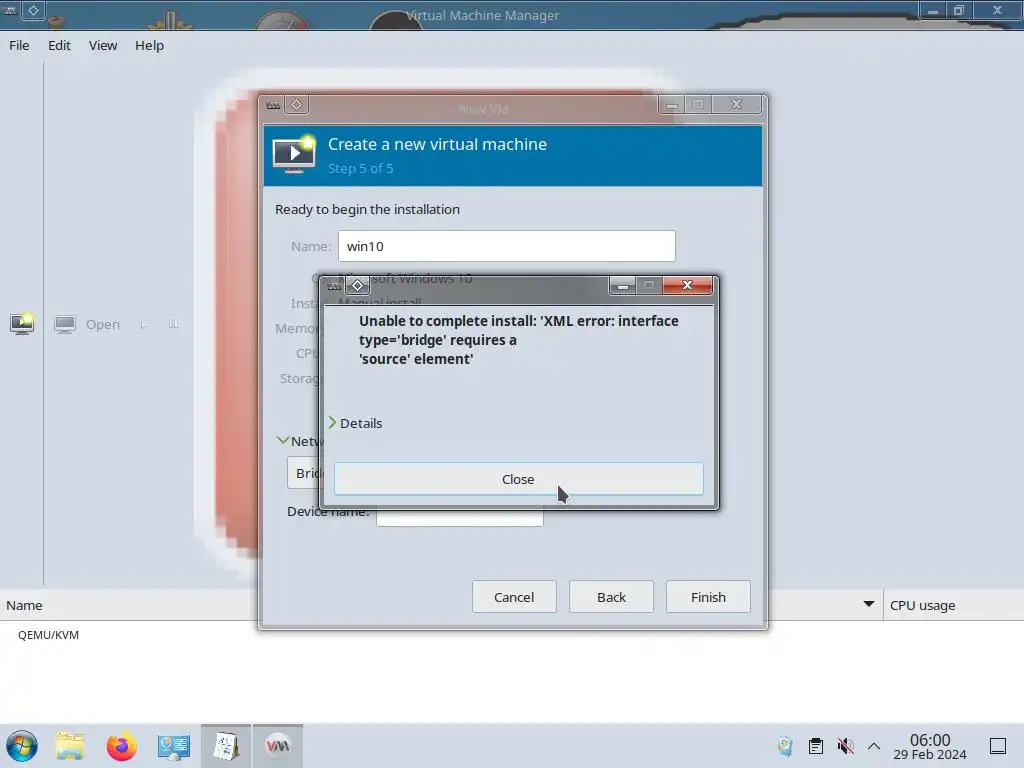
Task: Click the pause VM icon in toolbar
Action: coord(173,324)
